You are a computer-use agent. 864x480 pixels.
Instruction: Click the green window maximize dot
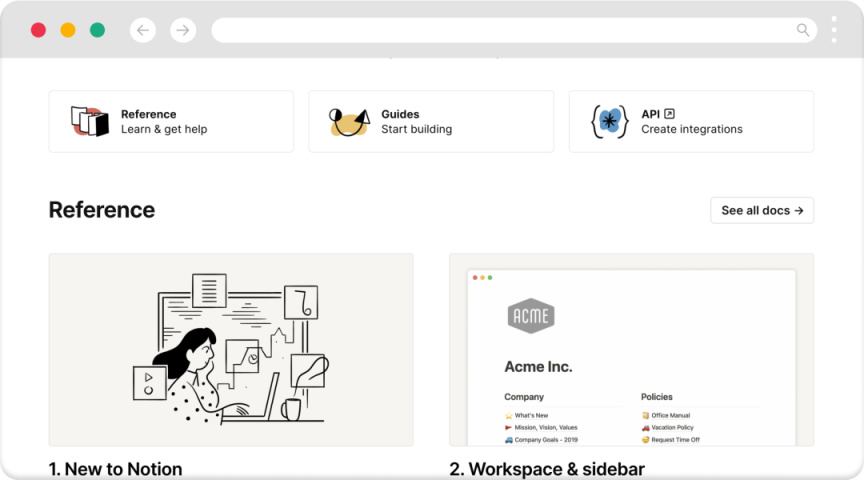pyautogui.click(x=97, y=30)
